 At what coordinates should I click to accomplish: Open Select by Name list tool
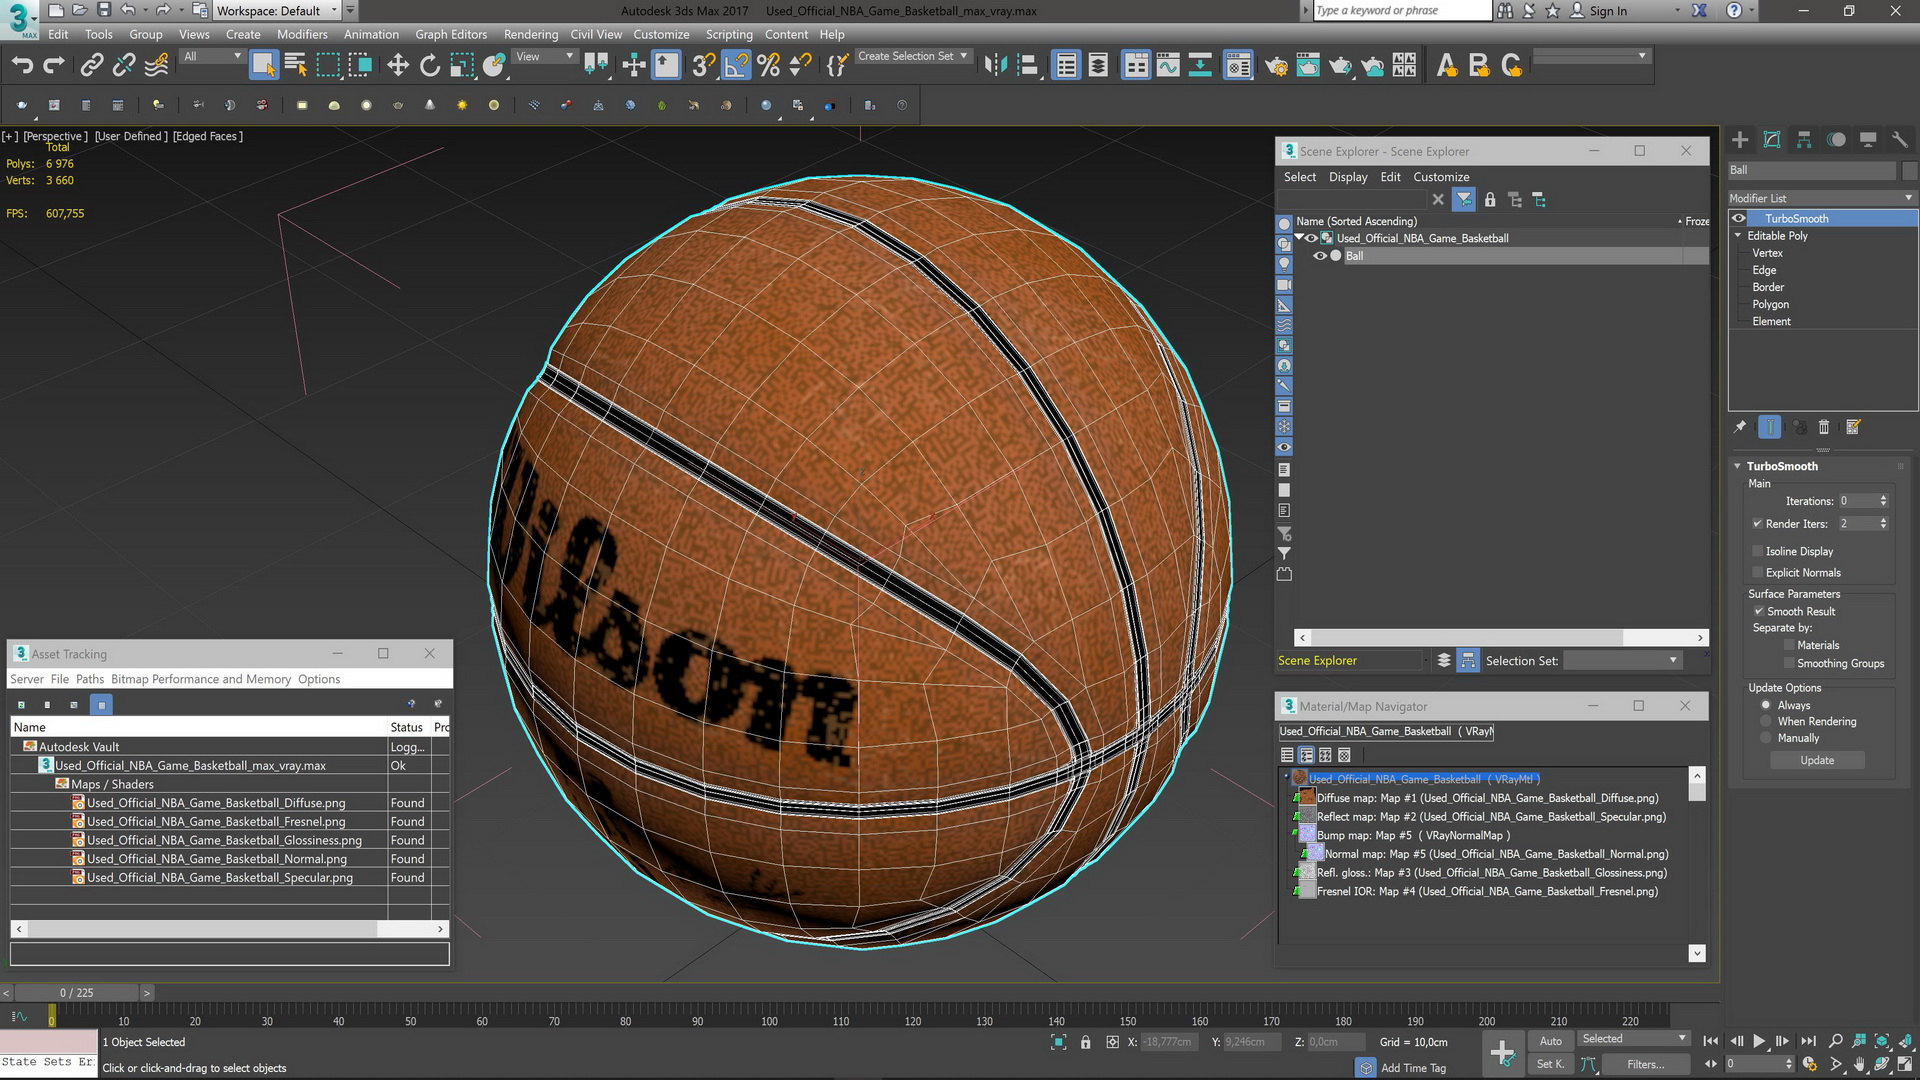click(296, 66)
